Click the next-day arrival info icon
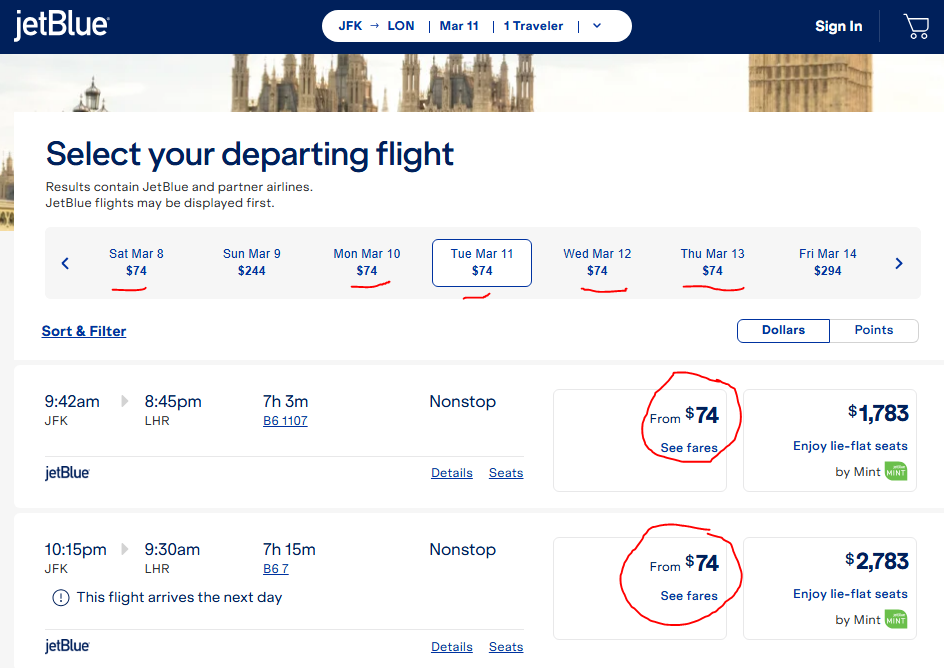Screen dimensions: 944x668 (61, 598)
